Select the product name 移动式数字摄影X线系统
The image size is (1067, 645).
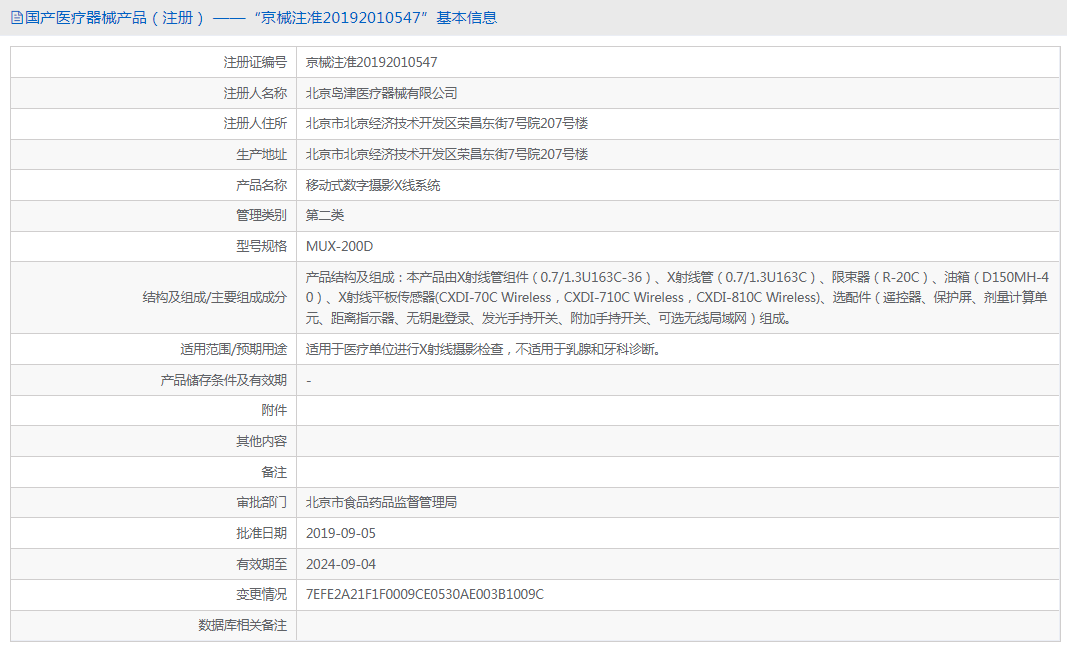coord(376,185)
